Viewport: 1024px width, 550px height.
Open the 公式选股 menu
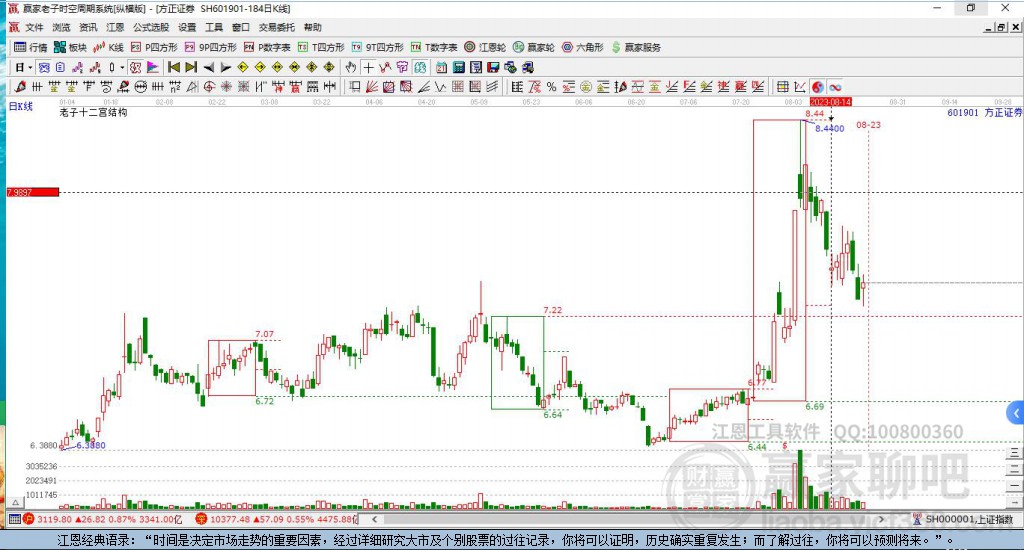[x=151, y=27]
